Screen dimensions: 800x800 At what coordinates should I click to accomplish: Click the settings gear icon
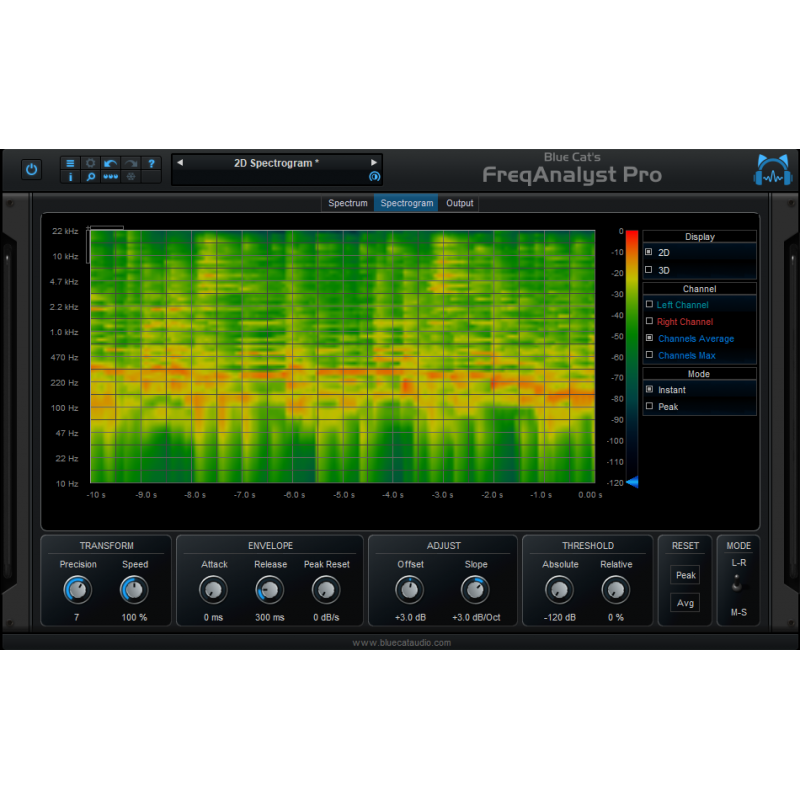pyautogui.click(x=90, y=163)
